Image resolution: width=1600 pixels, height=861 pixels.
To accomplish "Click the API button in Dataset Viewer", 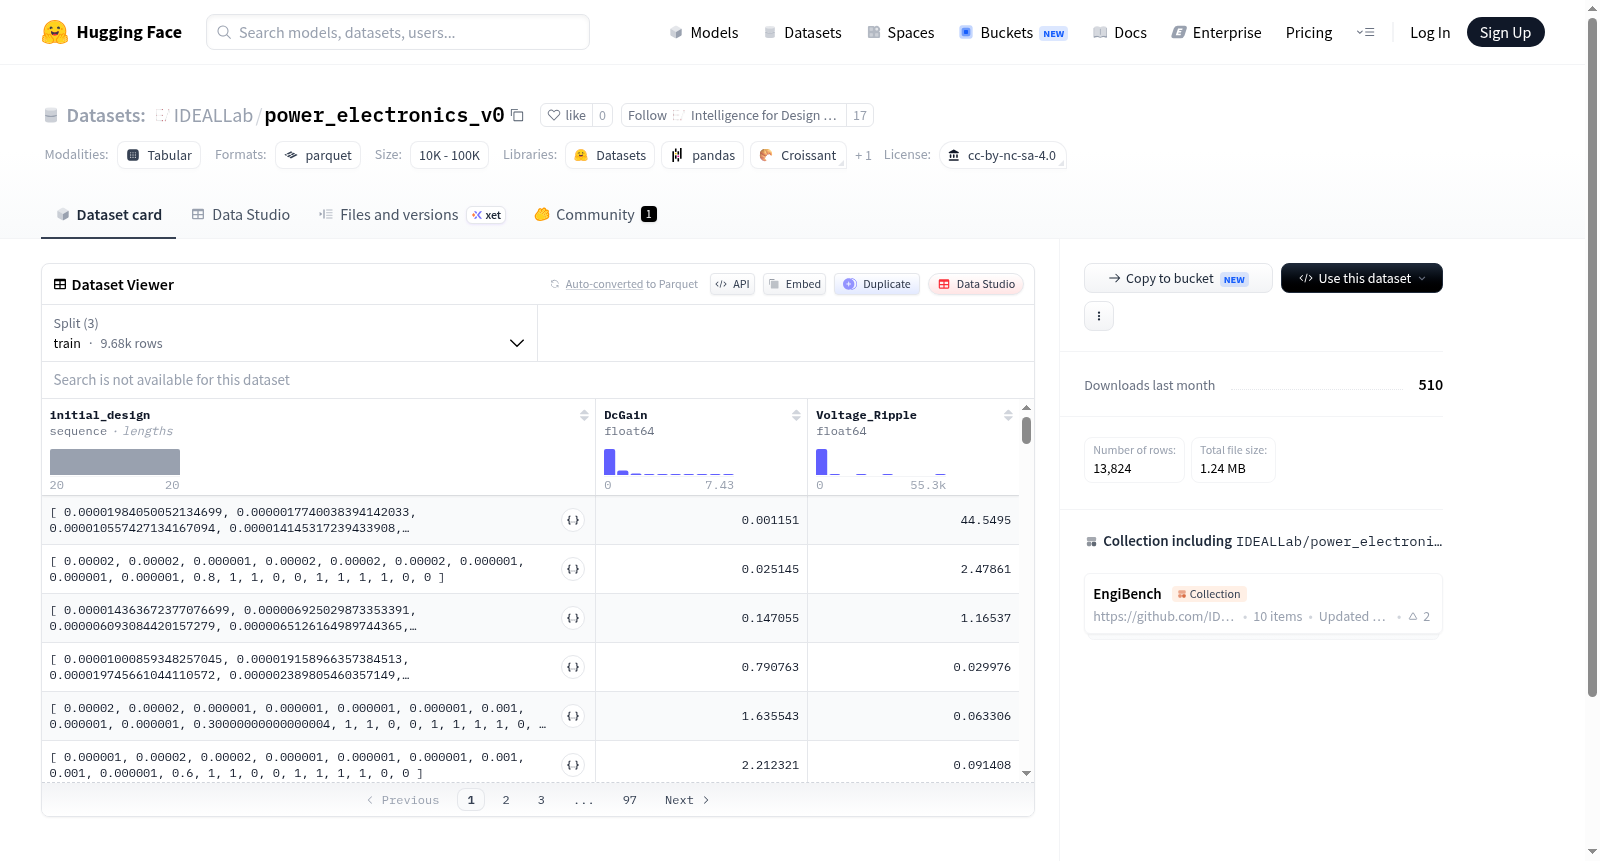I will click(x=732, y=284).
